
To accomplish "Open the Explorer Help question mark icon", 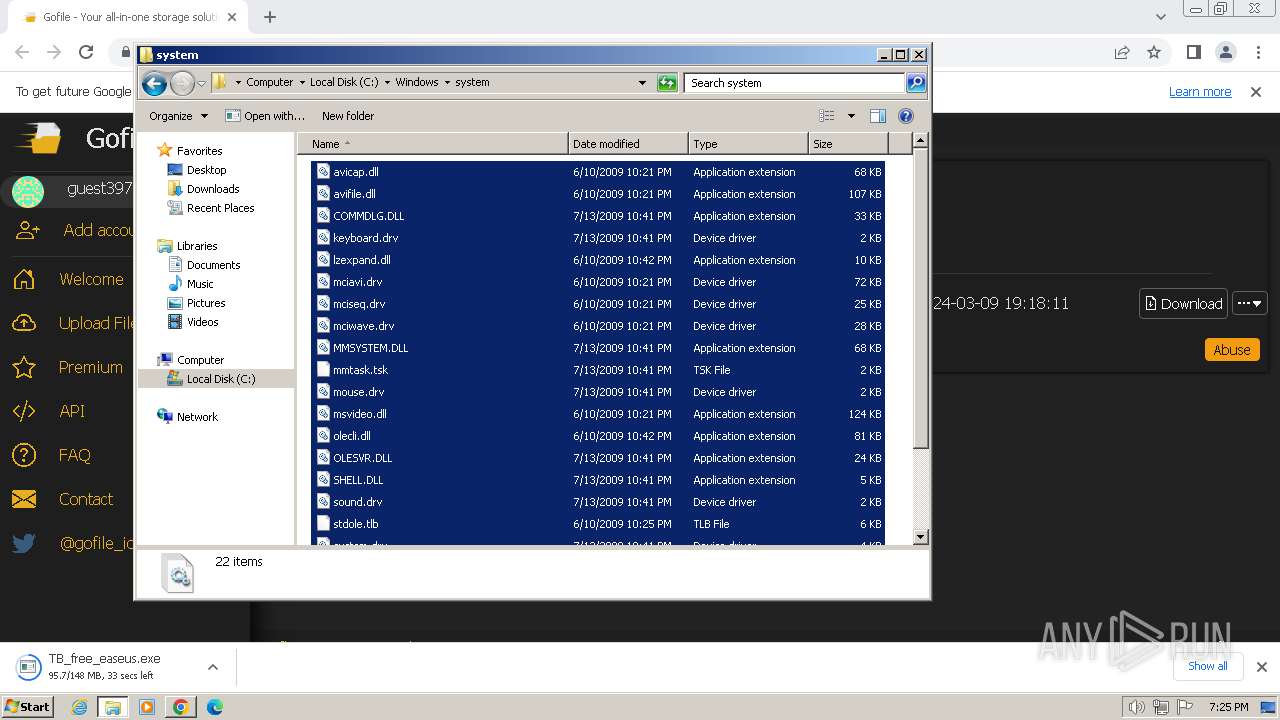I will pyautogui.click(x=906, y=116).
